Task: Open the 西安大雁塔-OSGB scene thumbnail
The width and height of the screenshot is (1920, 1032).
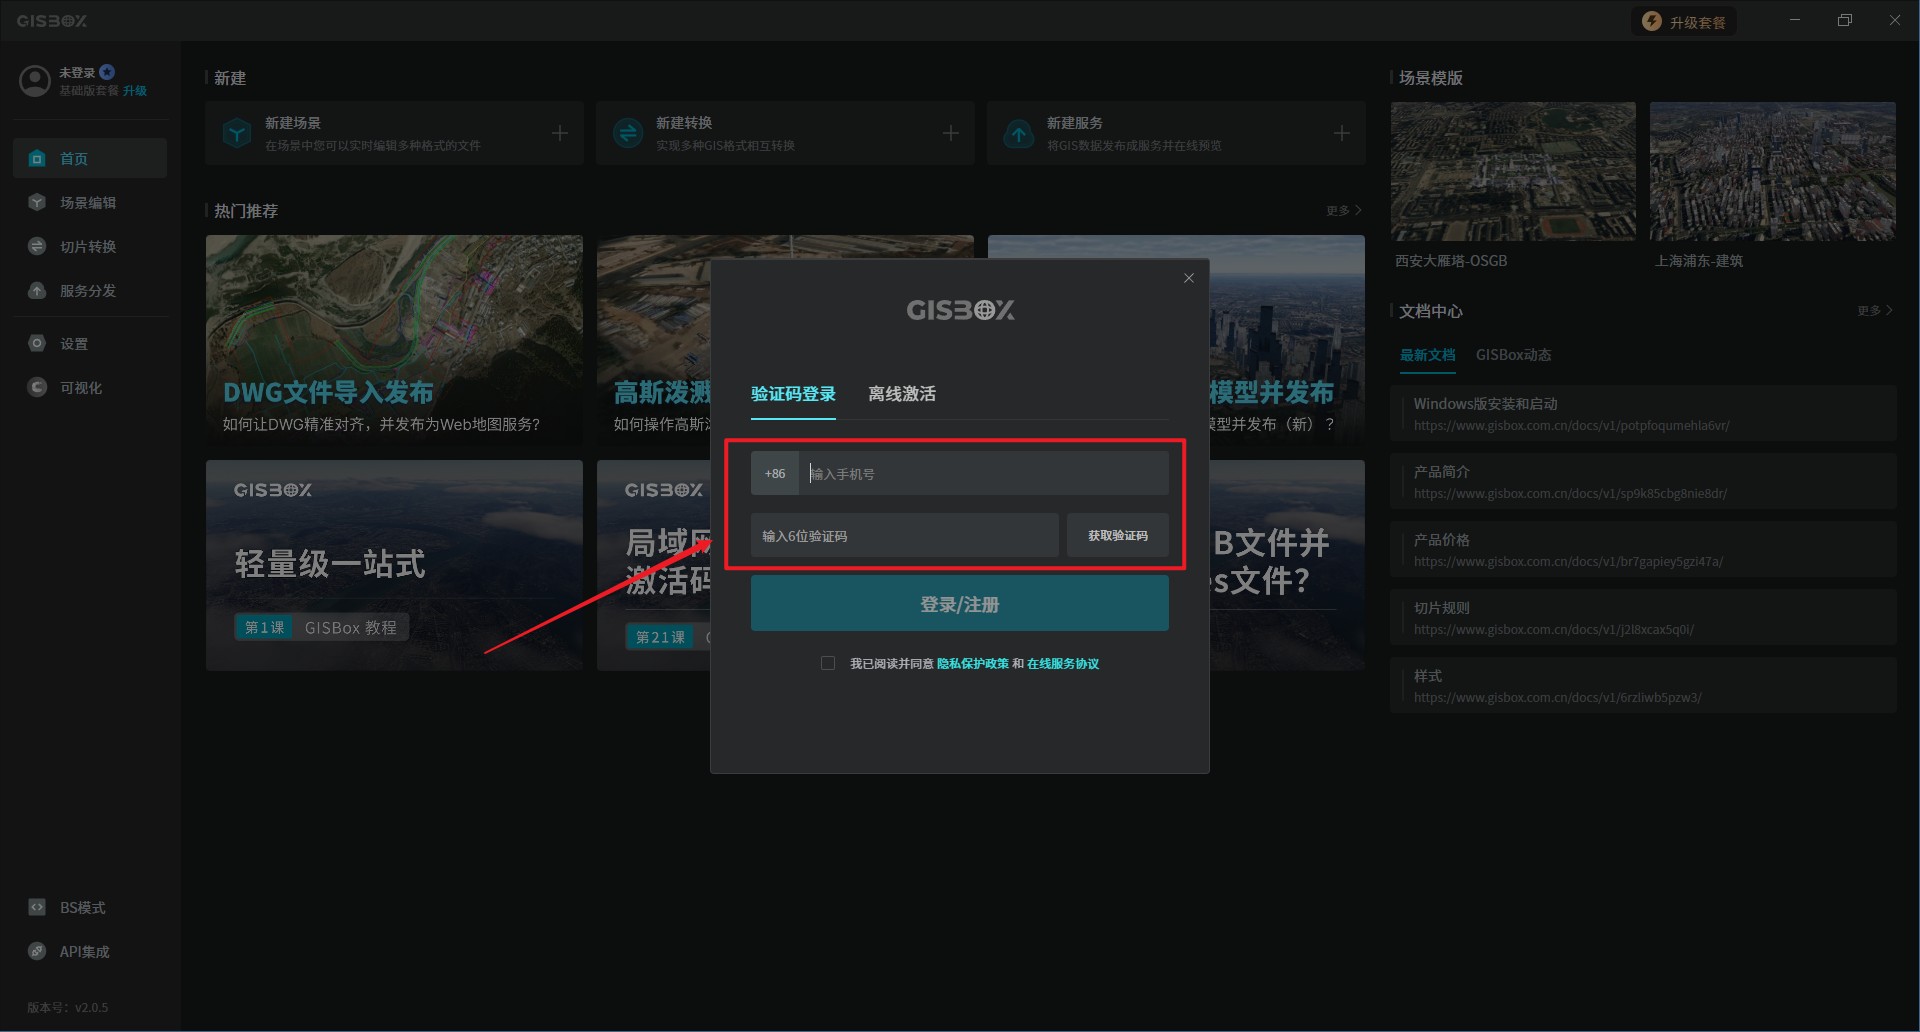Action: tap(1513, 171)
